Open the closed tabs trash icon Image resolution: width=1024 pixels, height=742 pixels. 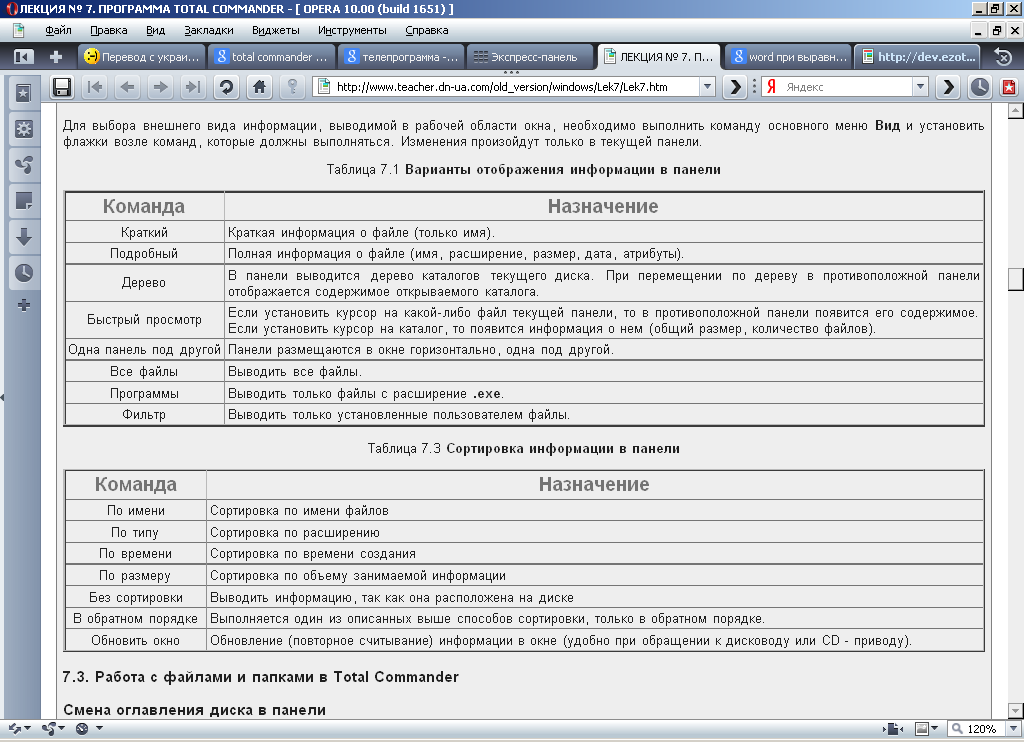click(x=1003, y=57)
